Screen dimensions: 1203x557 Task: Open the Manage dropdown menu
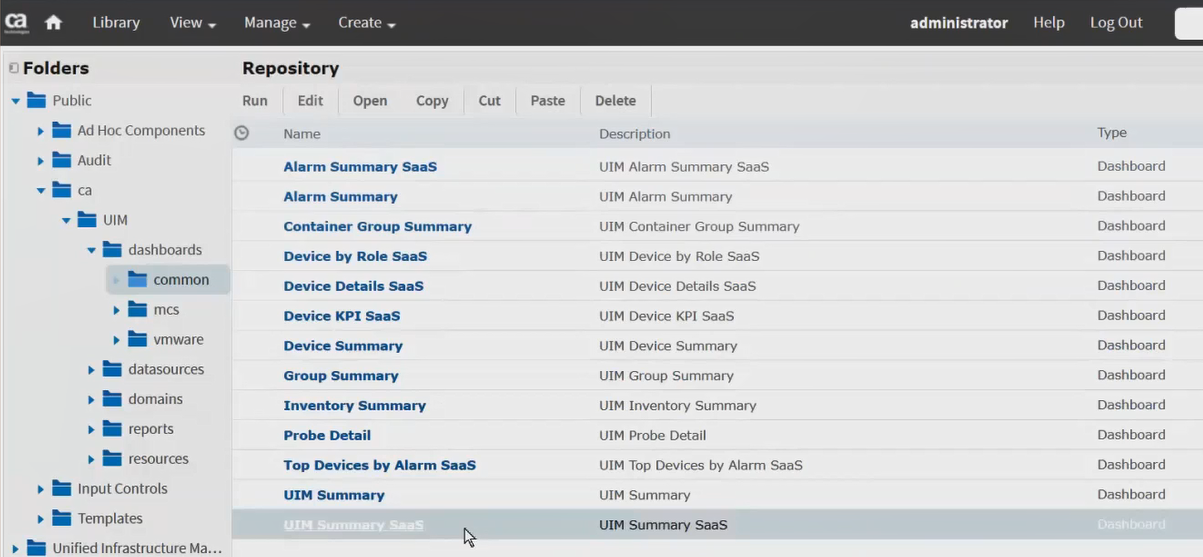point(277,23)
